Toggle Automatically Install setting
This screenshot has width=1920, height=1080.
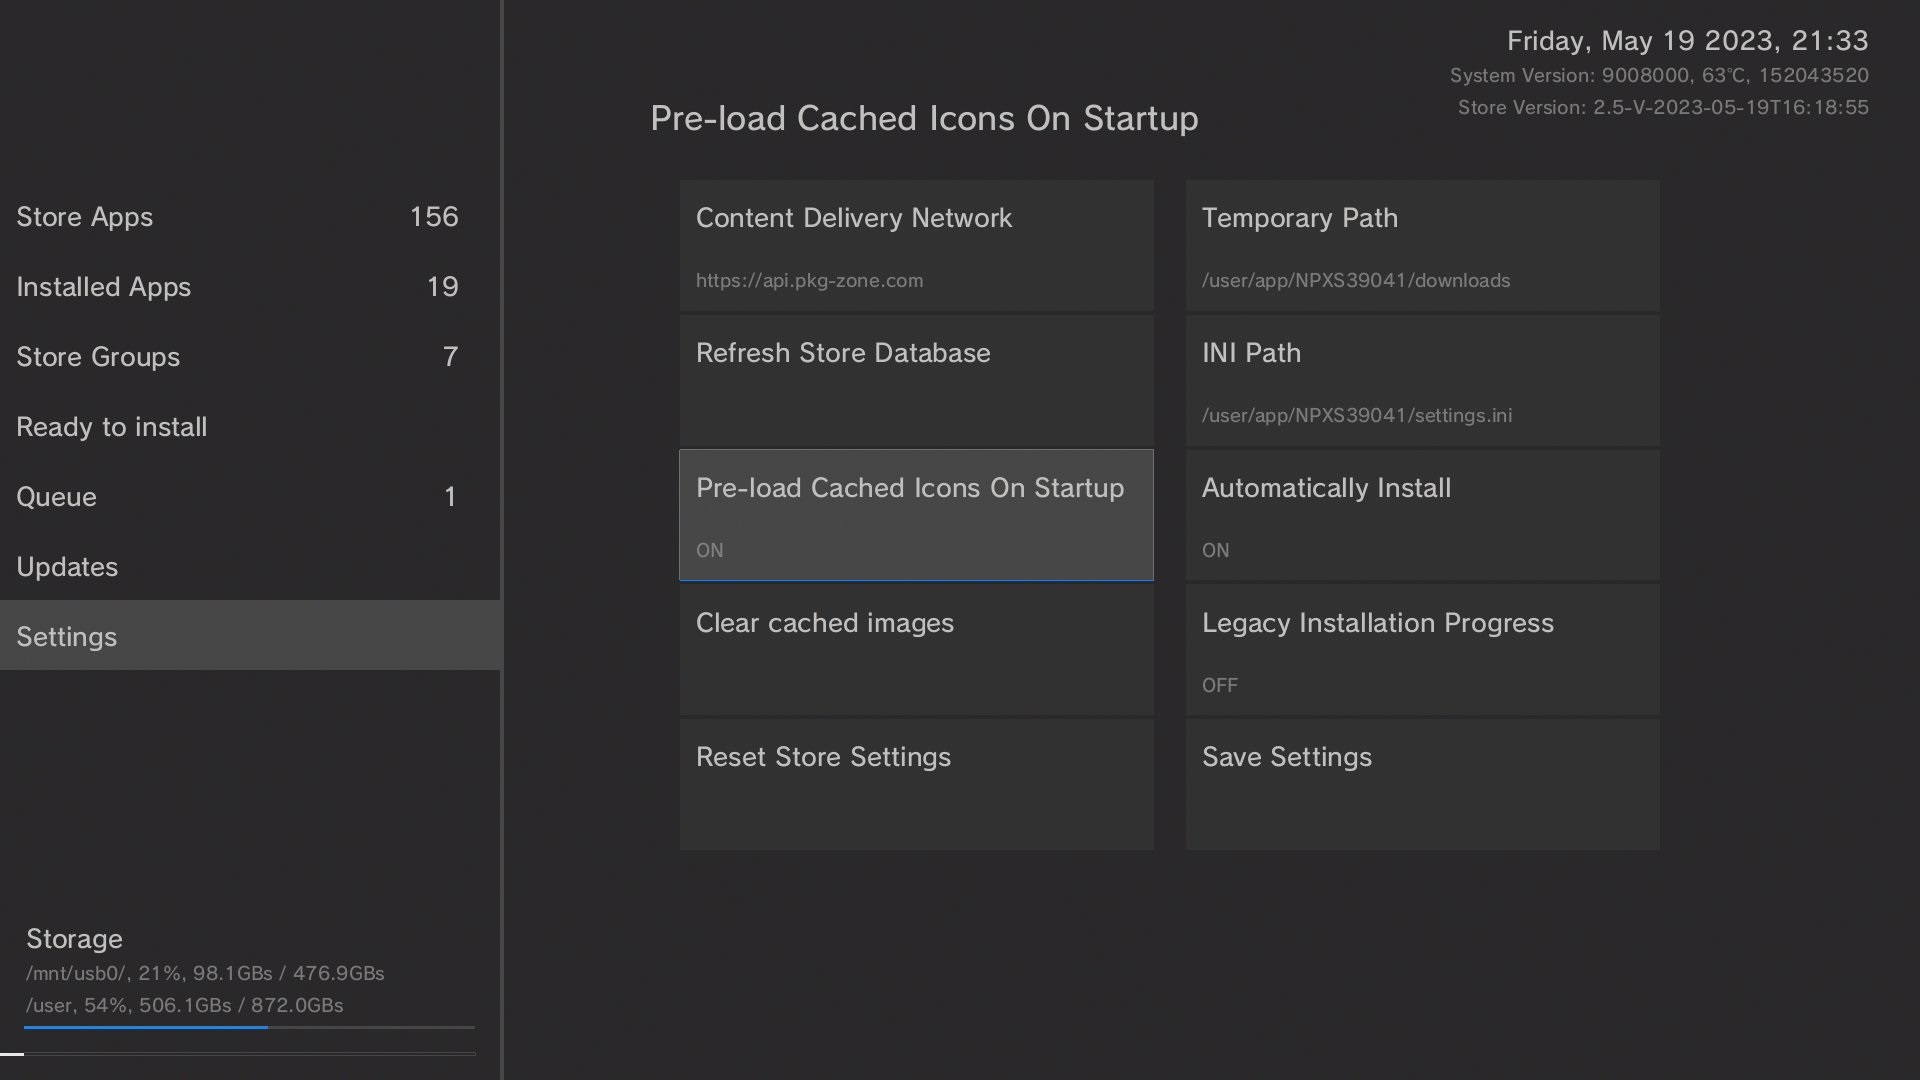pyautogui.click(x=1422, y=515)
